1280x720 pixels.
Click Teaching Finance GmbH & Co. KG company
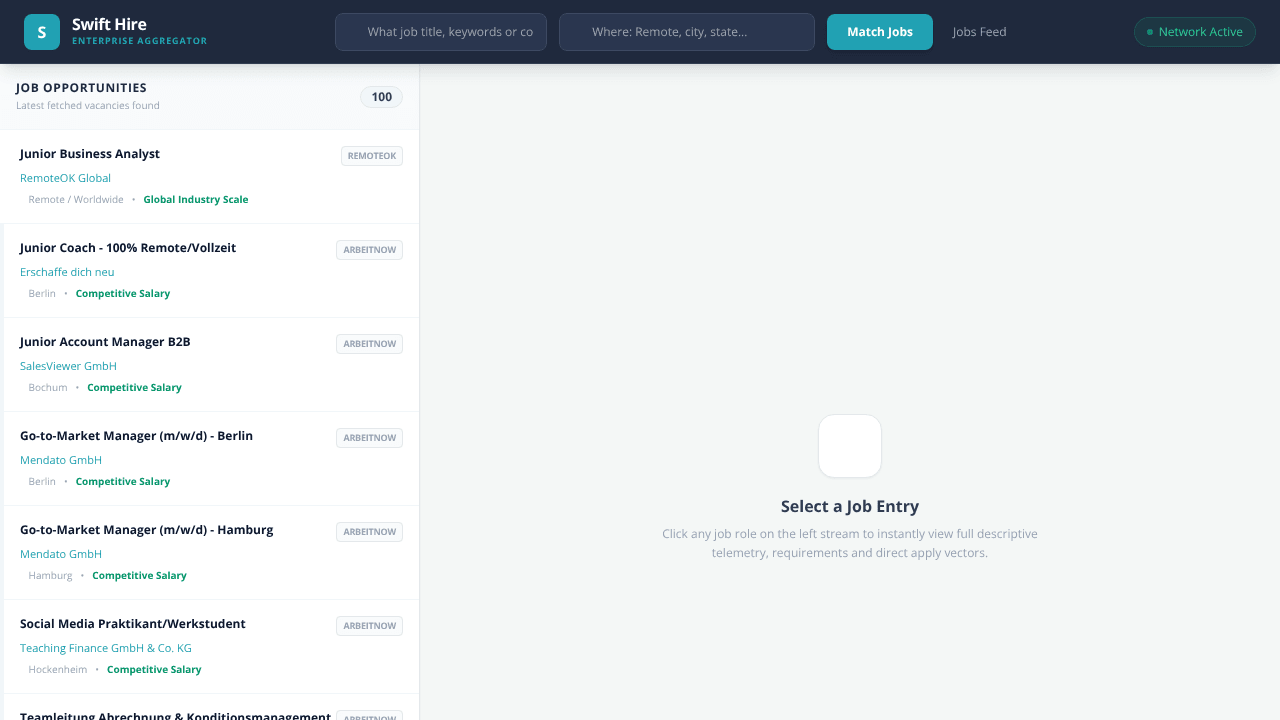tap(106, 648)
